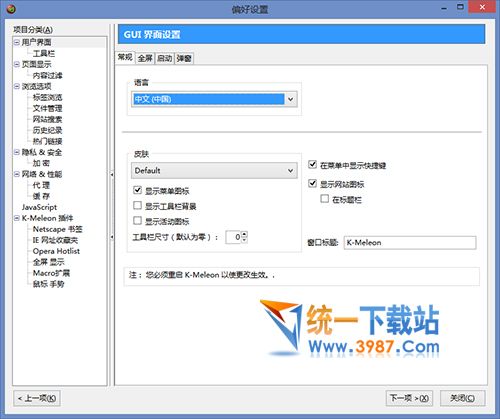Viewport: 500px width, 419px height.
Task: Select JavaScript in category tree
Action: pos(39,207)
